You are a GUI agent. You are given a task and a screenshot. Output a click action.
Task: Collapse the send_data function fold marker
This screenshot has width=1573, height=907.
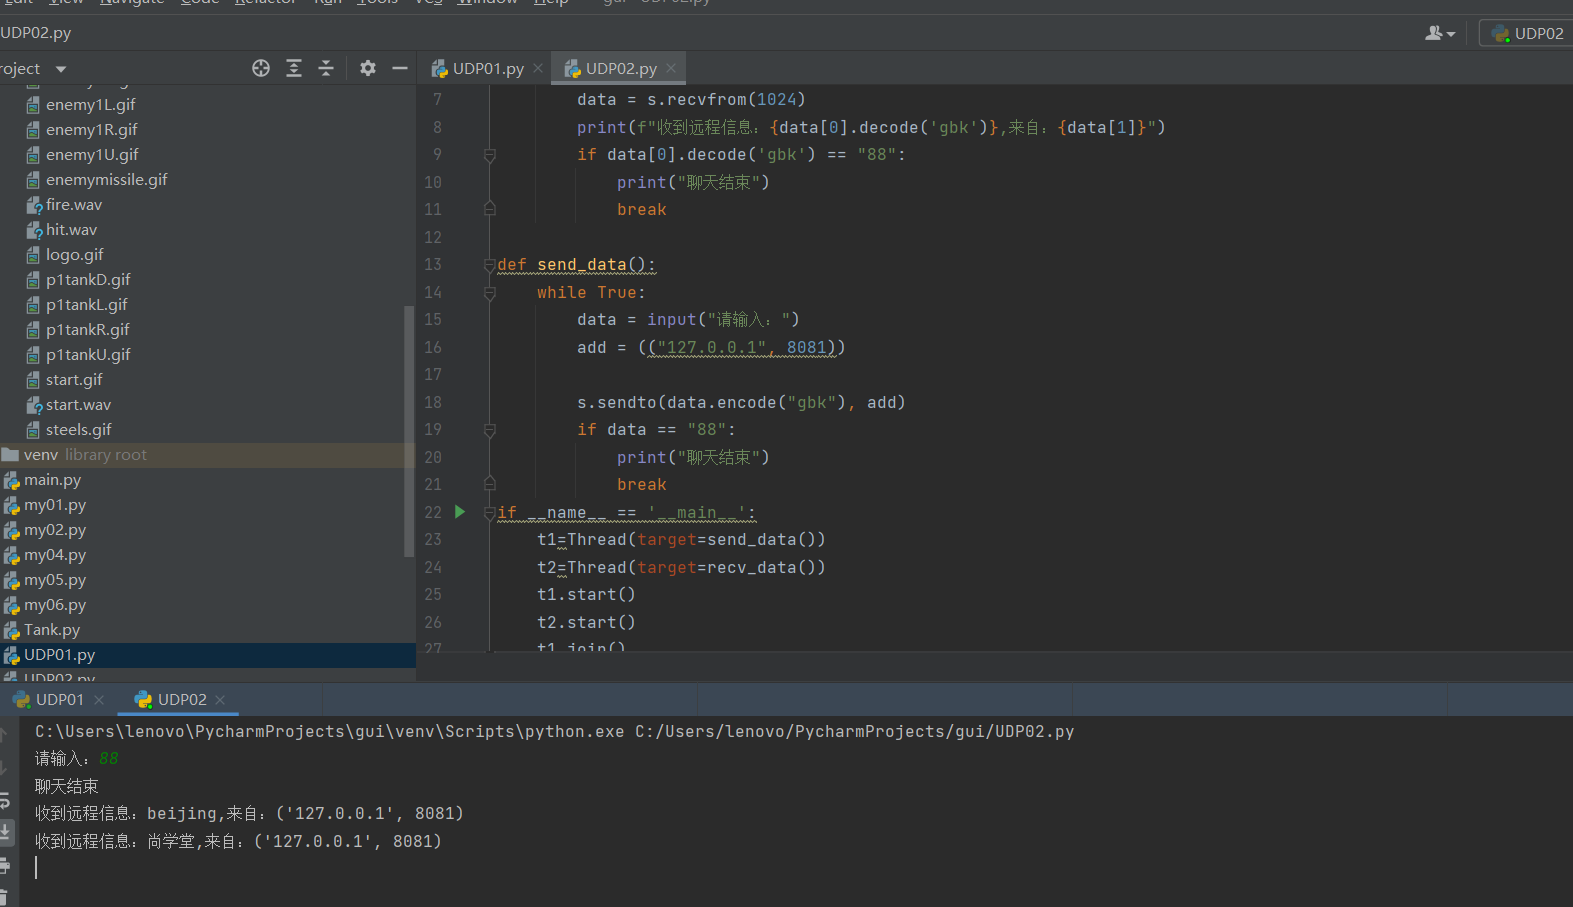click(490, 265)
